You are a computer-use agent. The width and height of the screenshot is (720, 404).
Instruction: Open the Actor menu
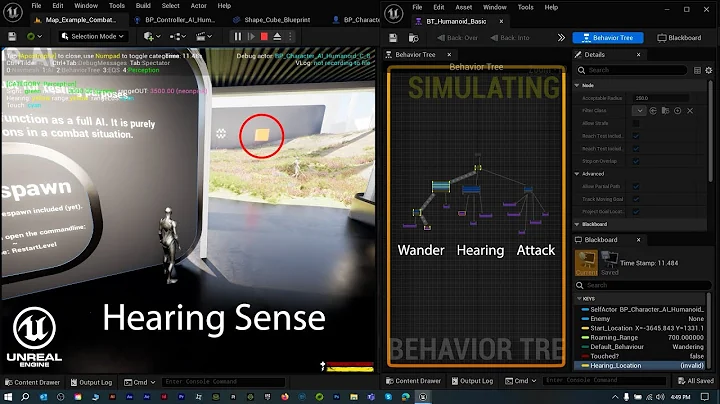[x=198, y=6]
